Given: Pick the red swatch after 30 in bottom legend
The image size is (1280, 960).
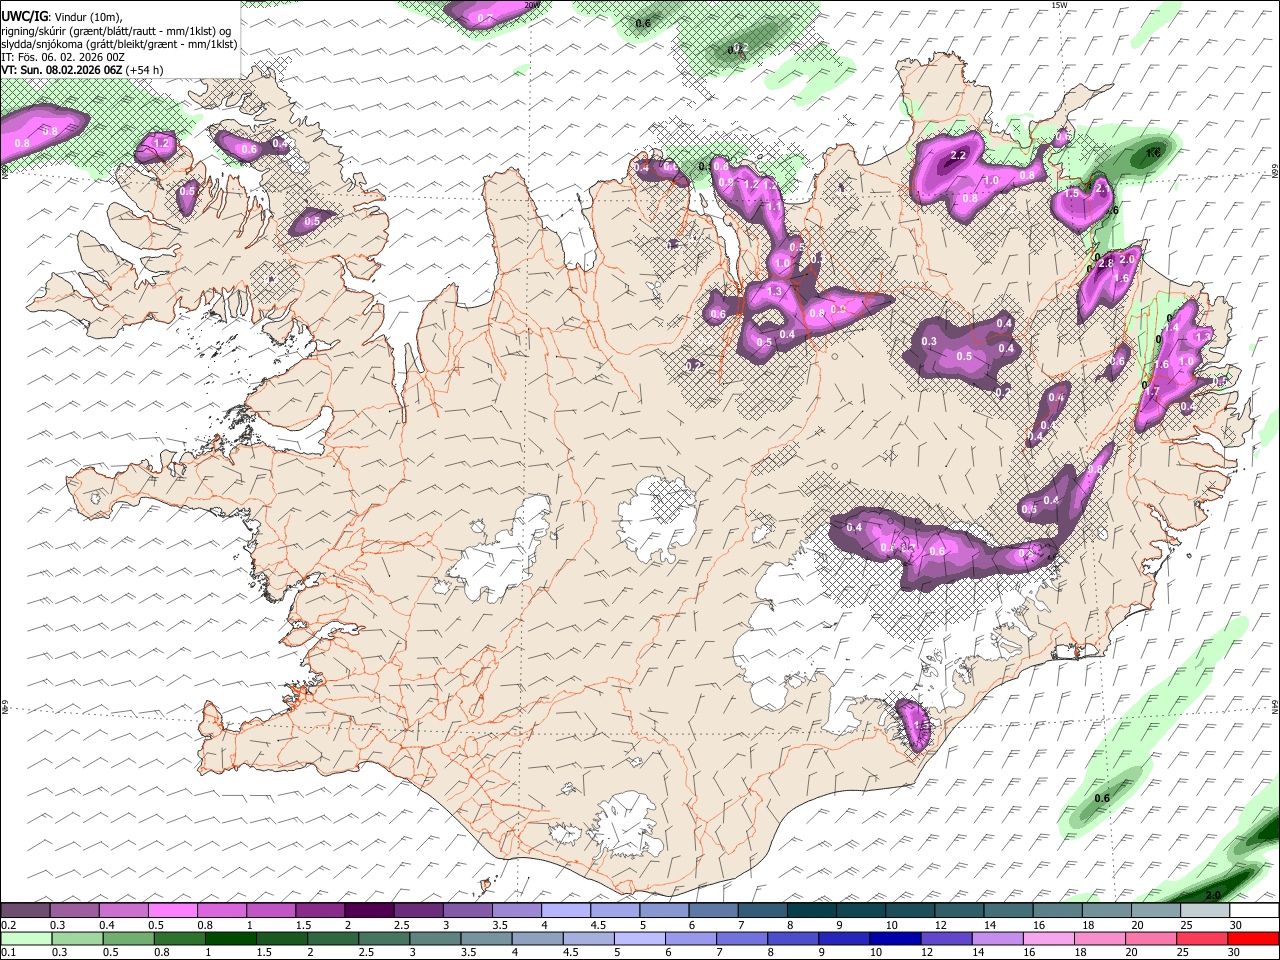Looking at the screenshot, I should (1254, 938).
